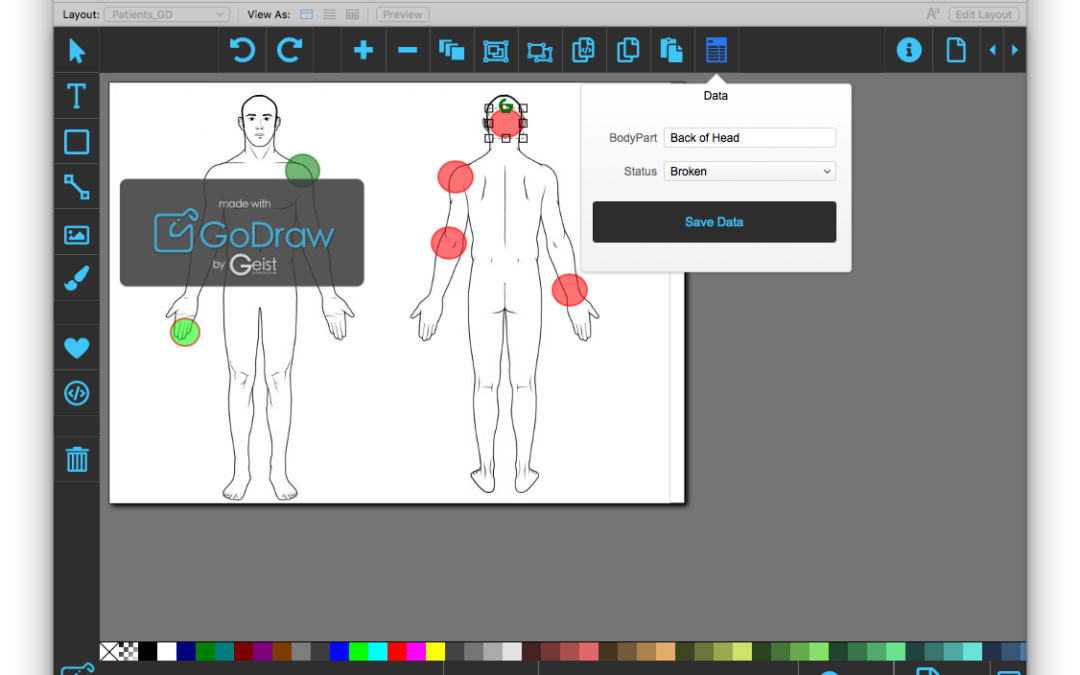
Task: Click the copy with code icon
Action: point(583,50)
